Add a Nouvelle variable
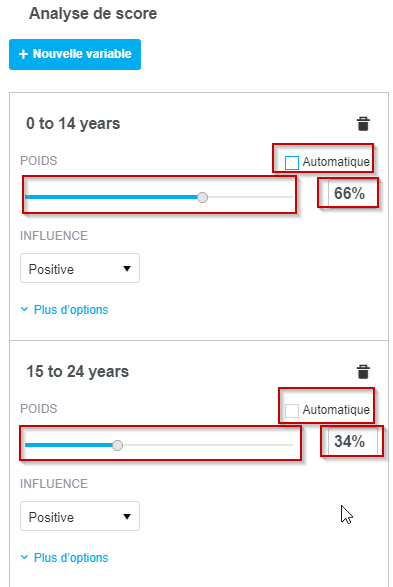The height and width of the screenshot is (587, 393). (x=75, y=54)
